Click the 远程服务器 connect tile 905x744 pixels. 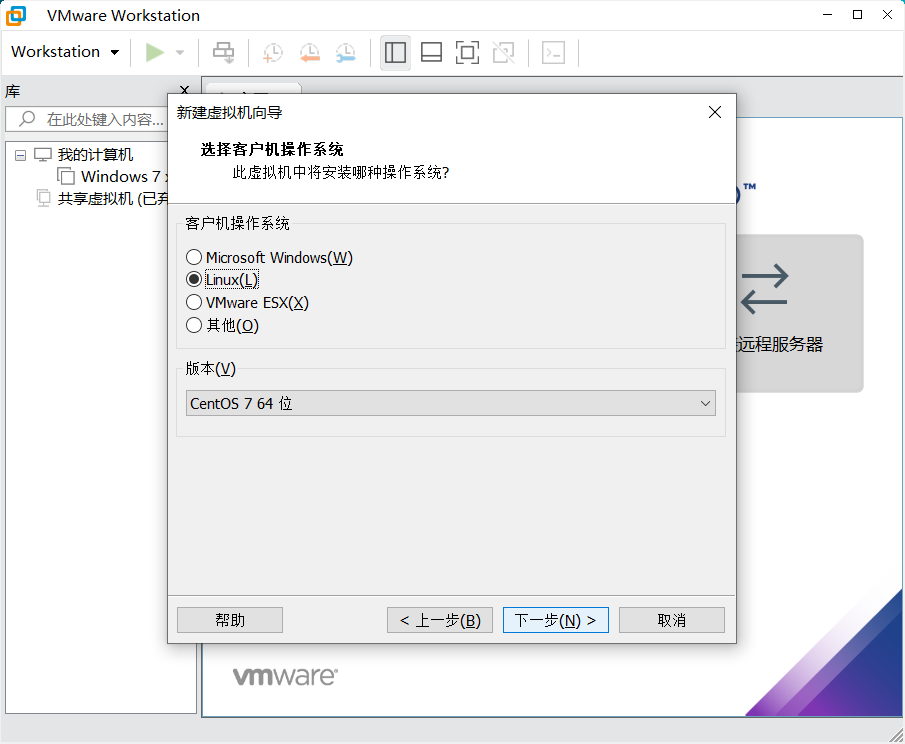800,313
